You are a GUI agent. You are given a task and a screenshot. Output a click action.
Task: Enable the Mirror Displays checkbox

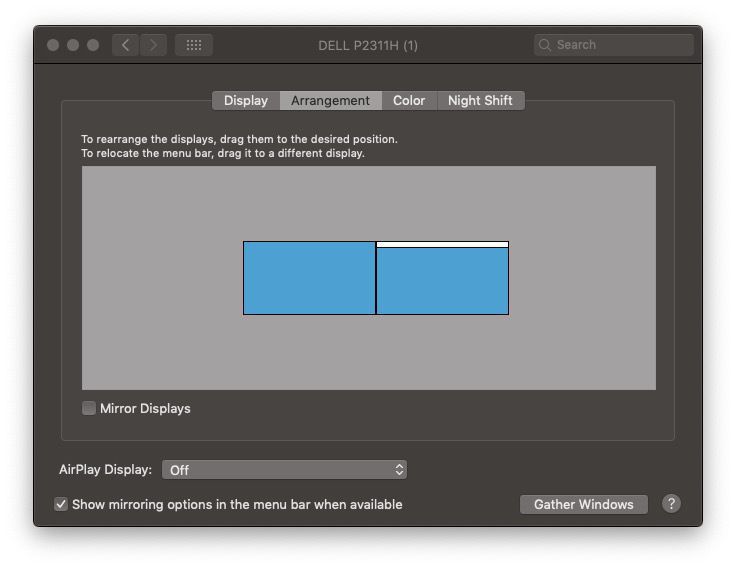(x=89, y=408)
